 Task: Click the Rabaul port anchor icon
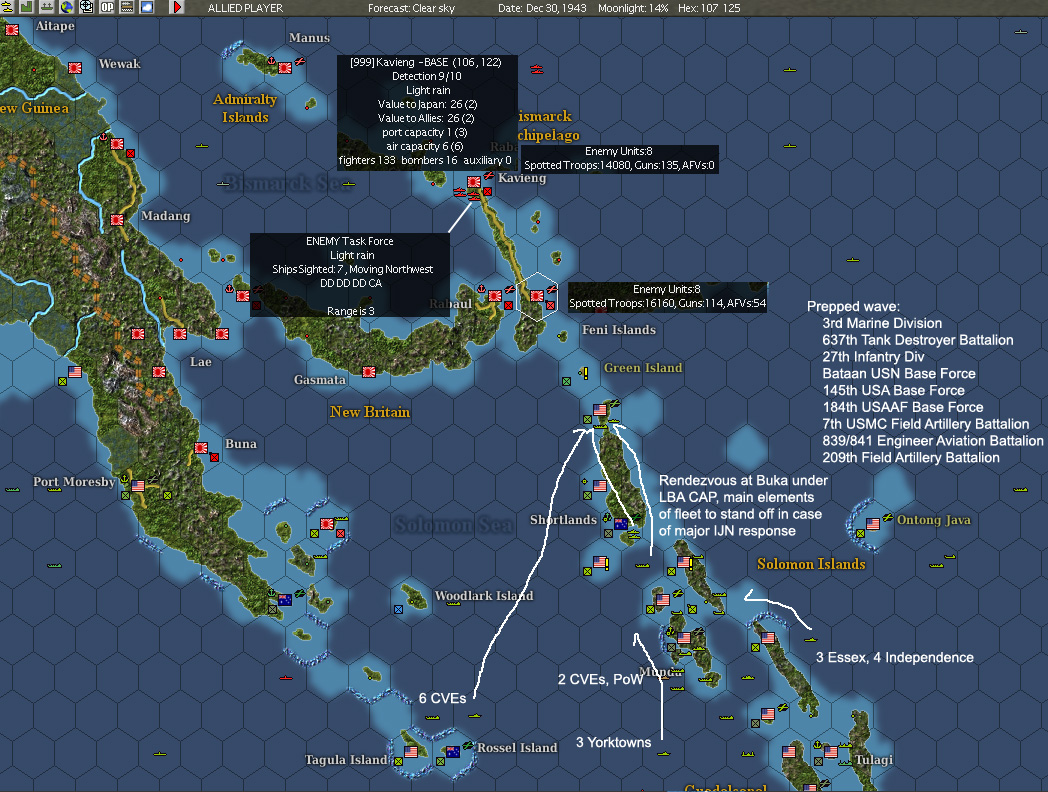pos(481,288)
